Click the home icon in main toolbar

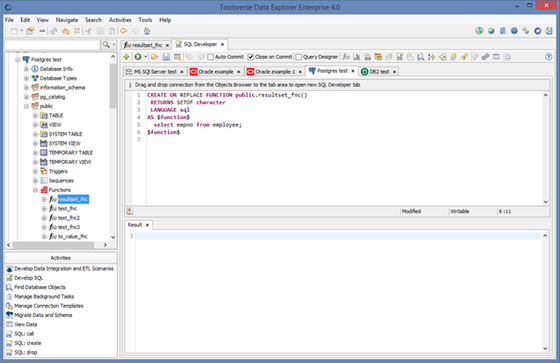(x=147, y=31)
